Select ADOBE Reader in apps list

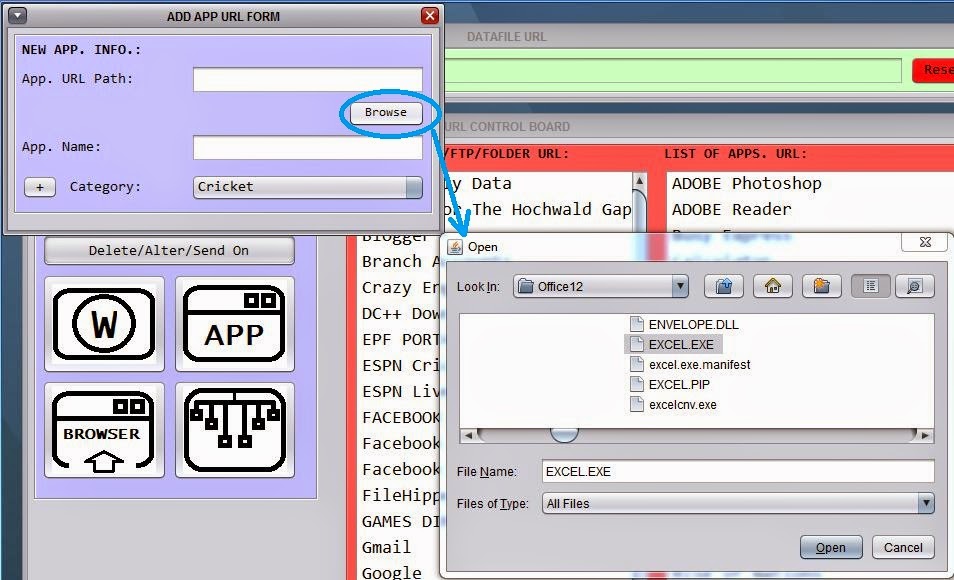point(731,209)
